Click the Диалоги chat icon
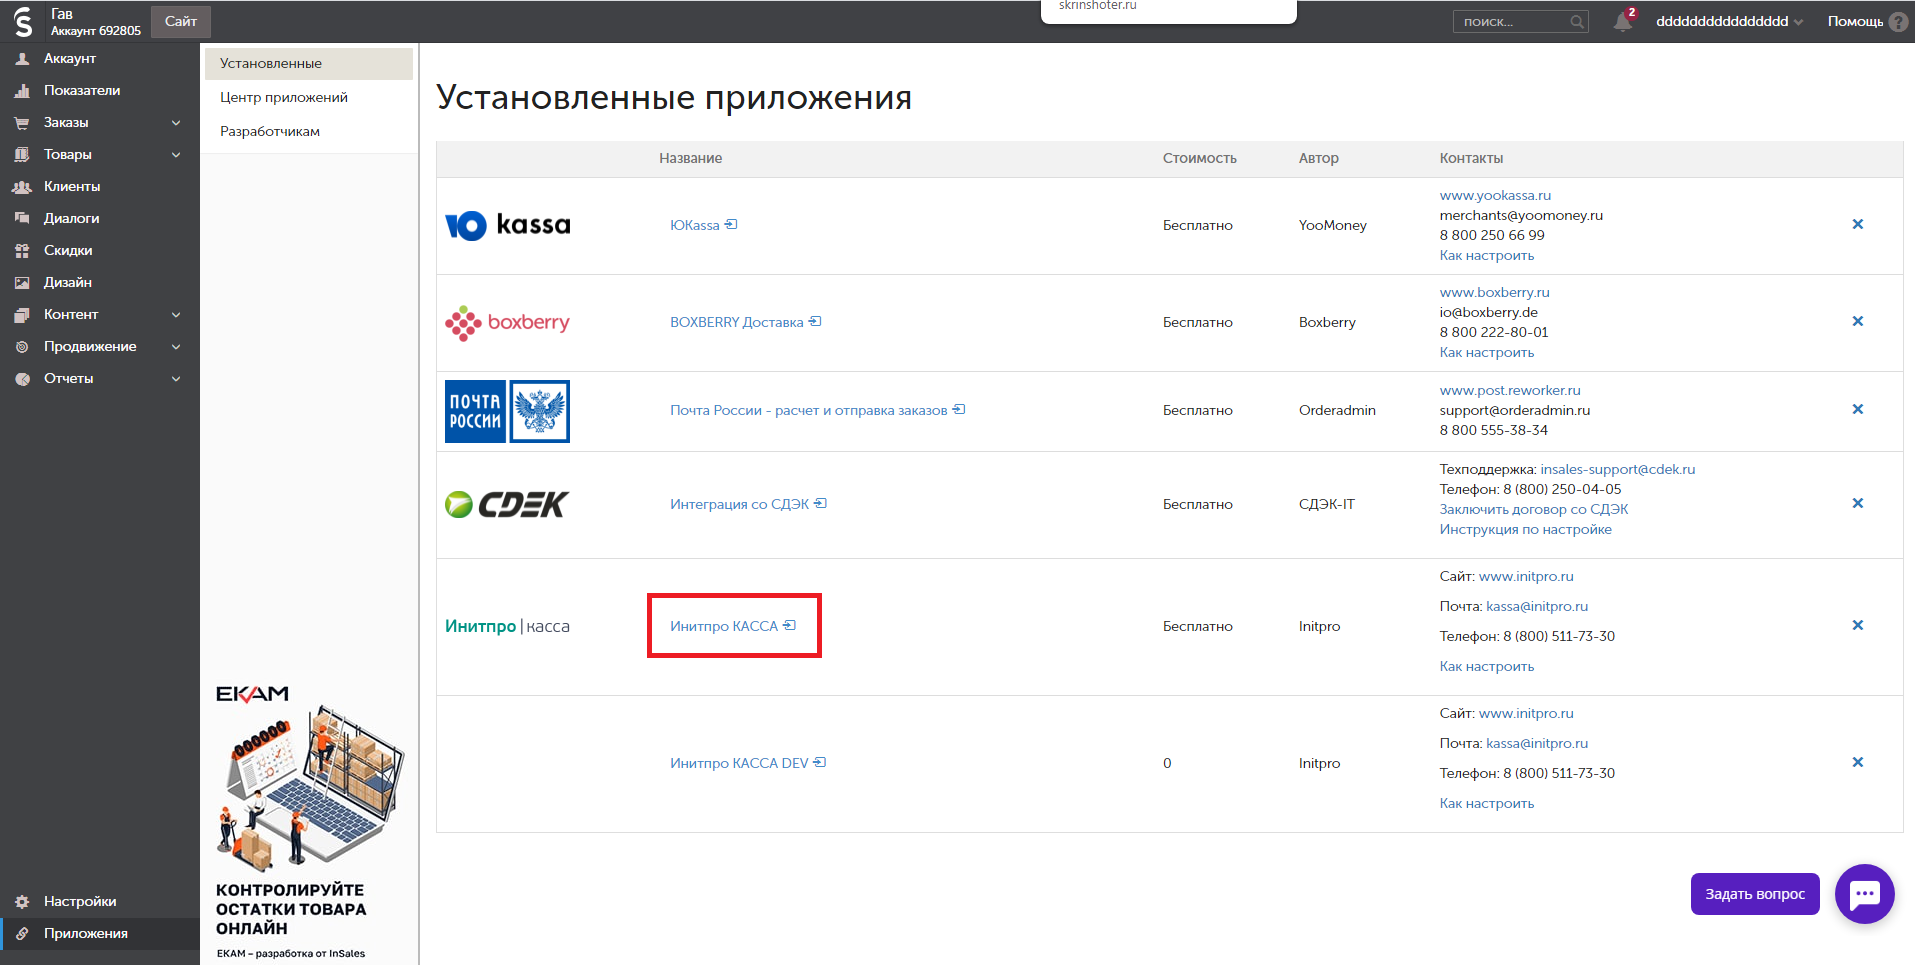The image size is (1915, 965). [x=22, y=218]
